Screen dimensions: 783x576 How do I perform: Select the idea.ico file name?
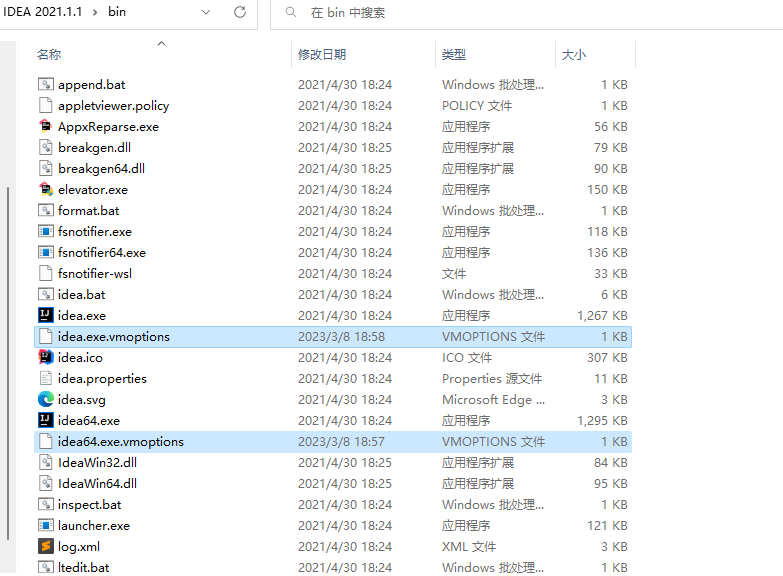tap(80, 358)
